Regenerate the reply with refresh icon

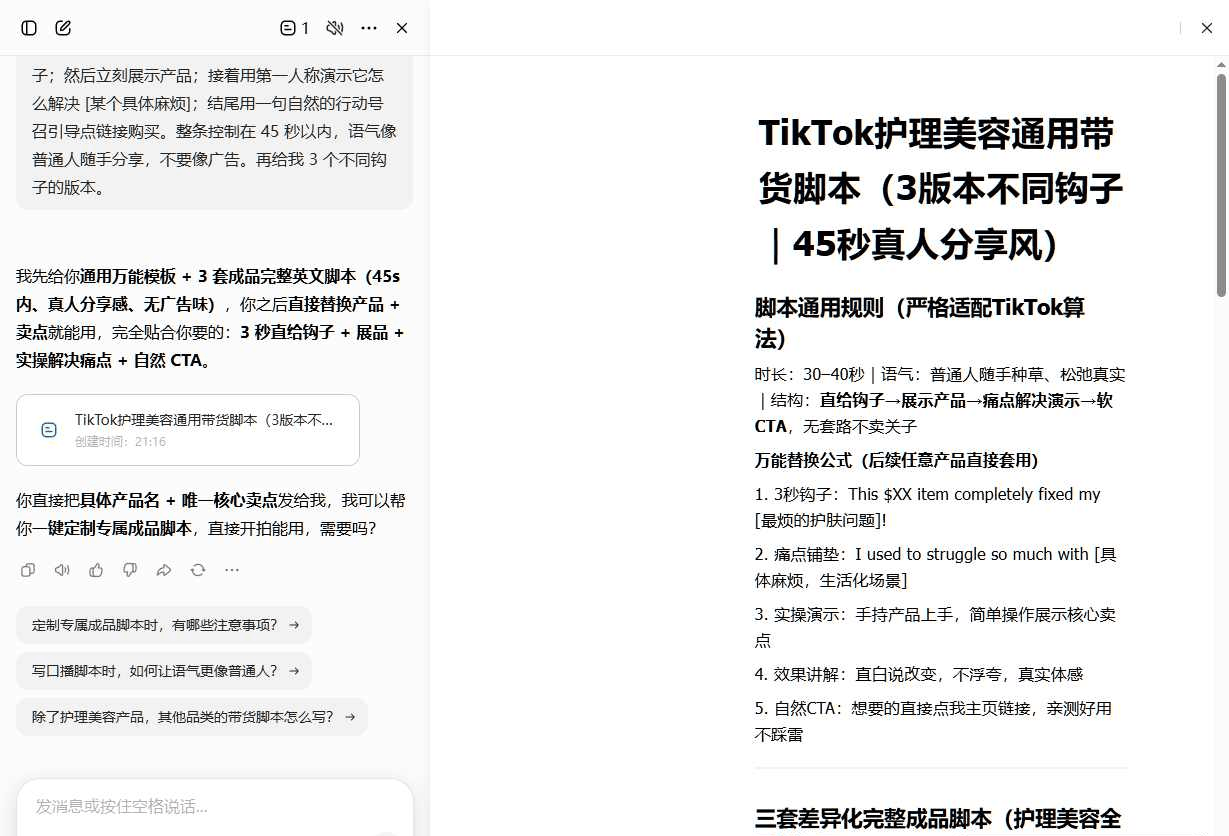(x=198, y=570)
